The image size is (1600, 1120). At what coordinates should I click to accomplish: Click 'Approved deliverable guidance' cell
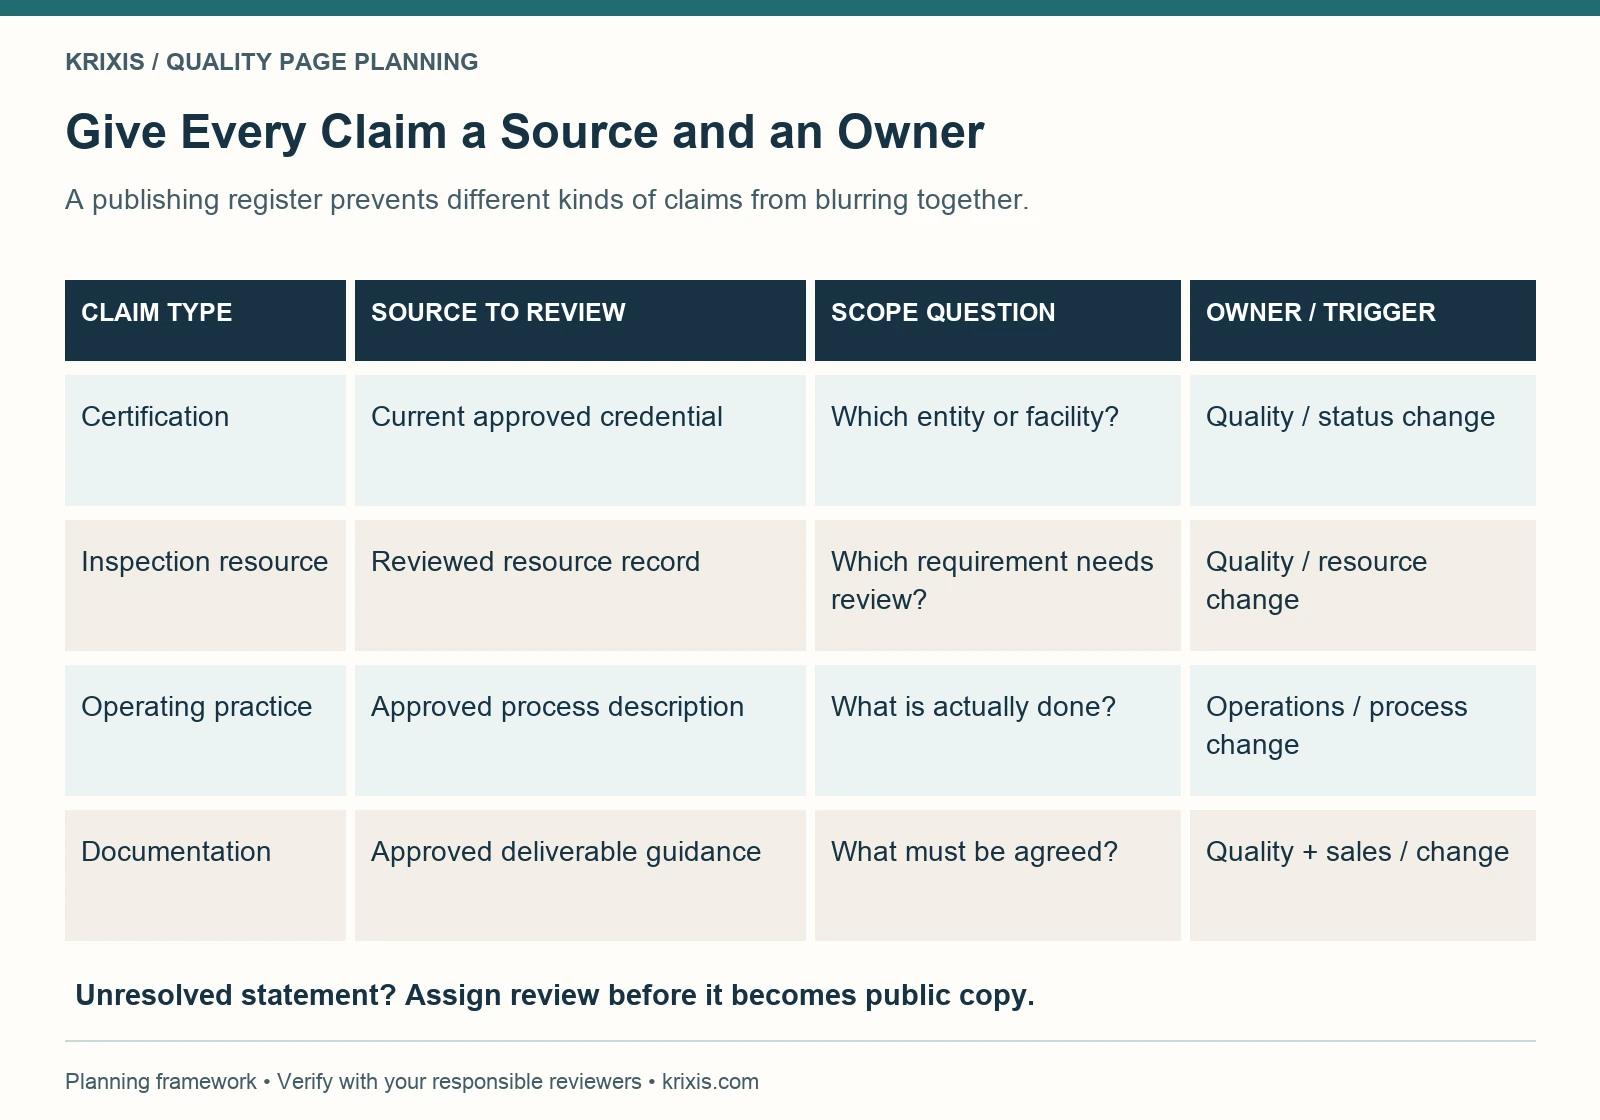tap(580, 875)
